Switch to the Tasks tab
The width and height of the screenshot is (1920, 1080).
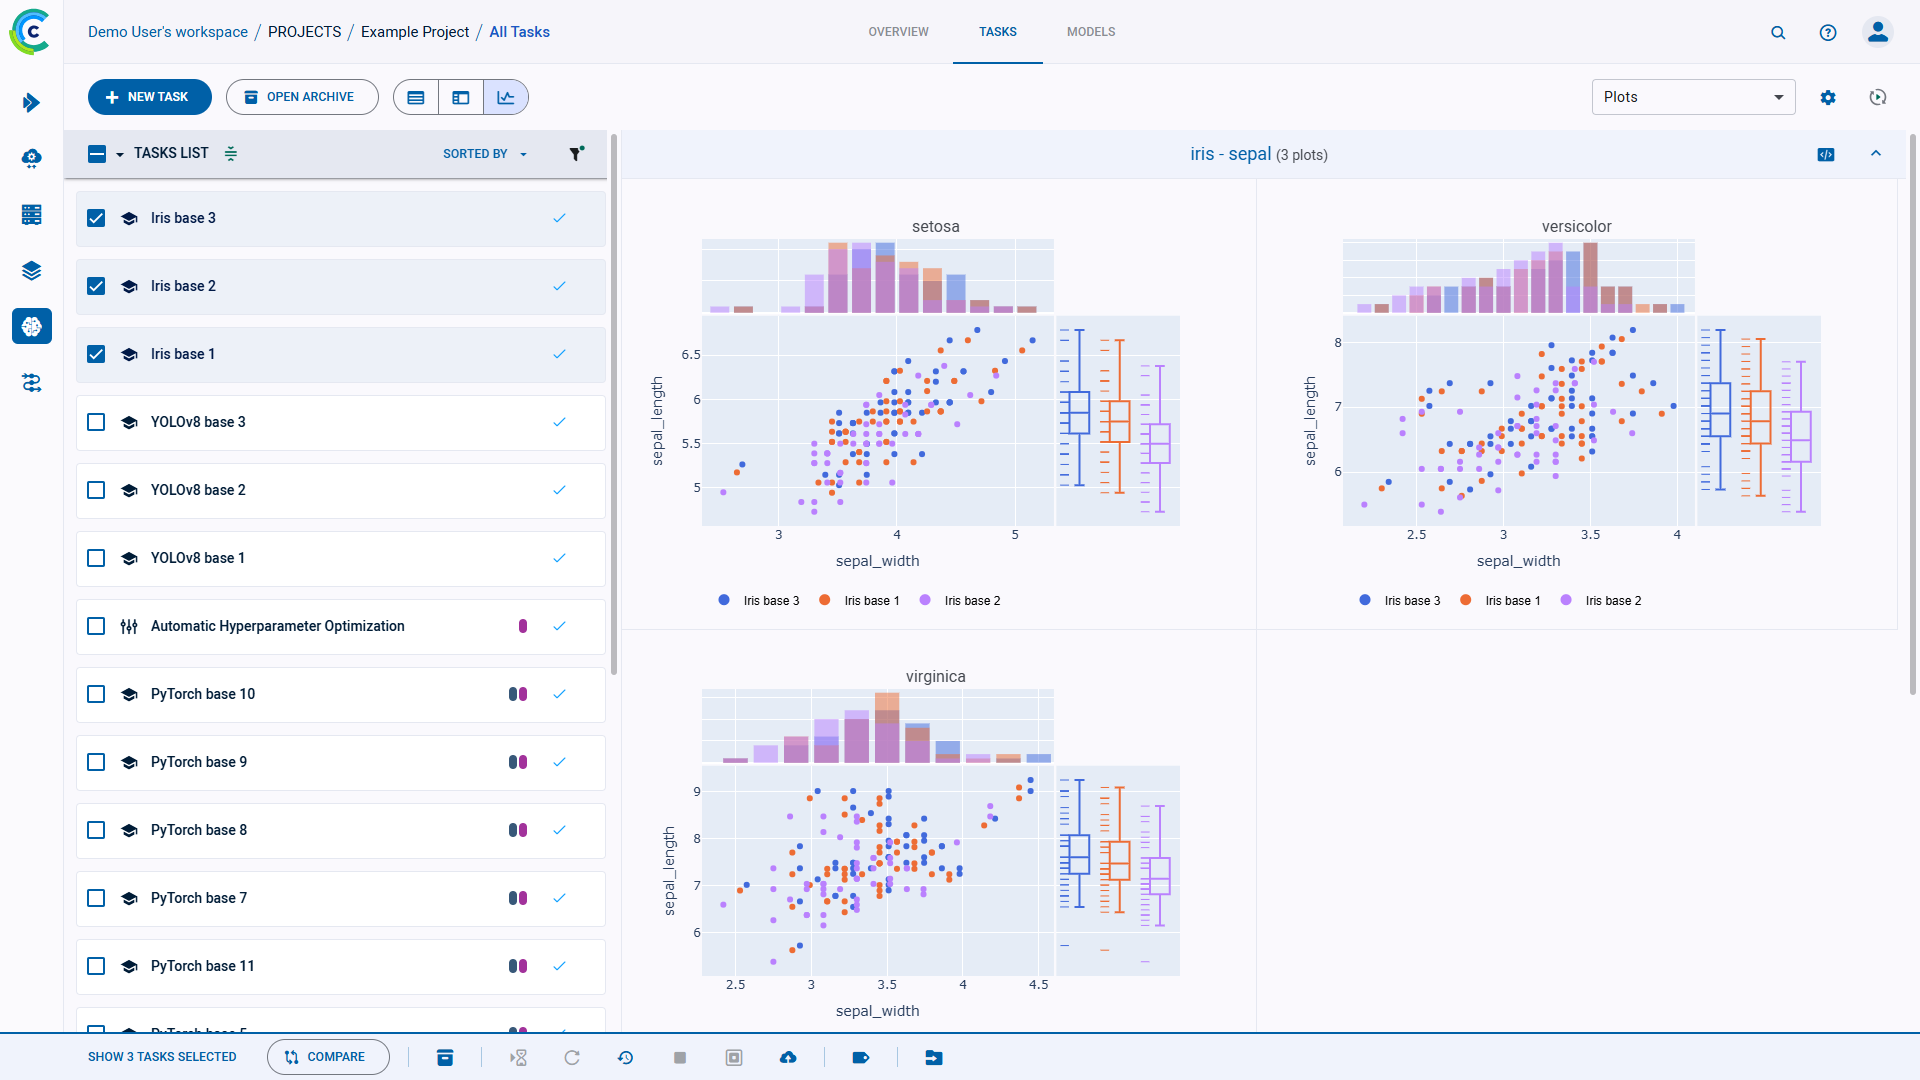[x=997, y=32]
